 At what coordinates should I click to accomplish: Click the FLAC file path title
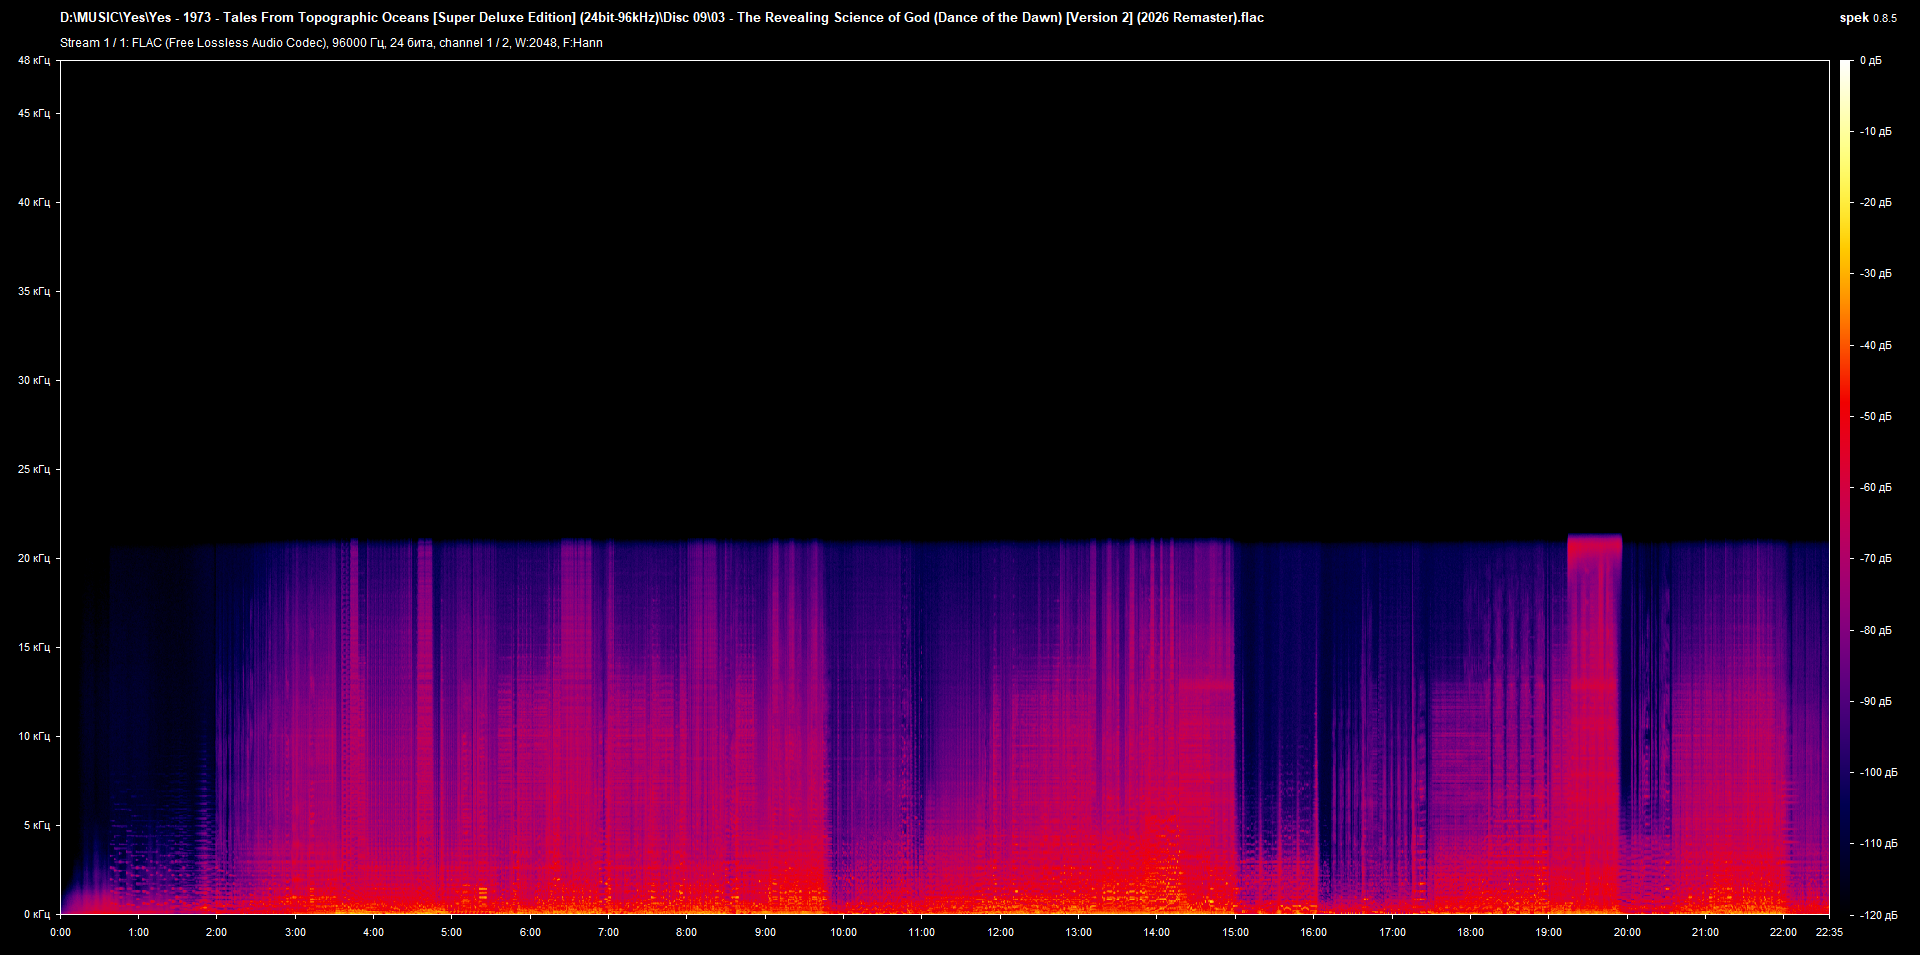[x=662, y=17]
